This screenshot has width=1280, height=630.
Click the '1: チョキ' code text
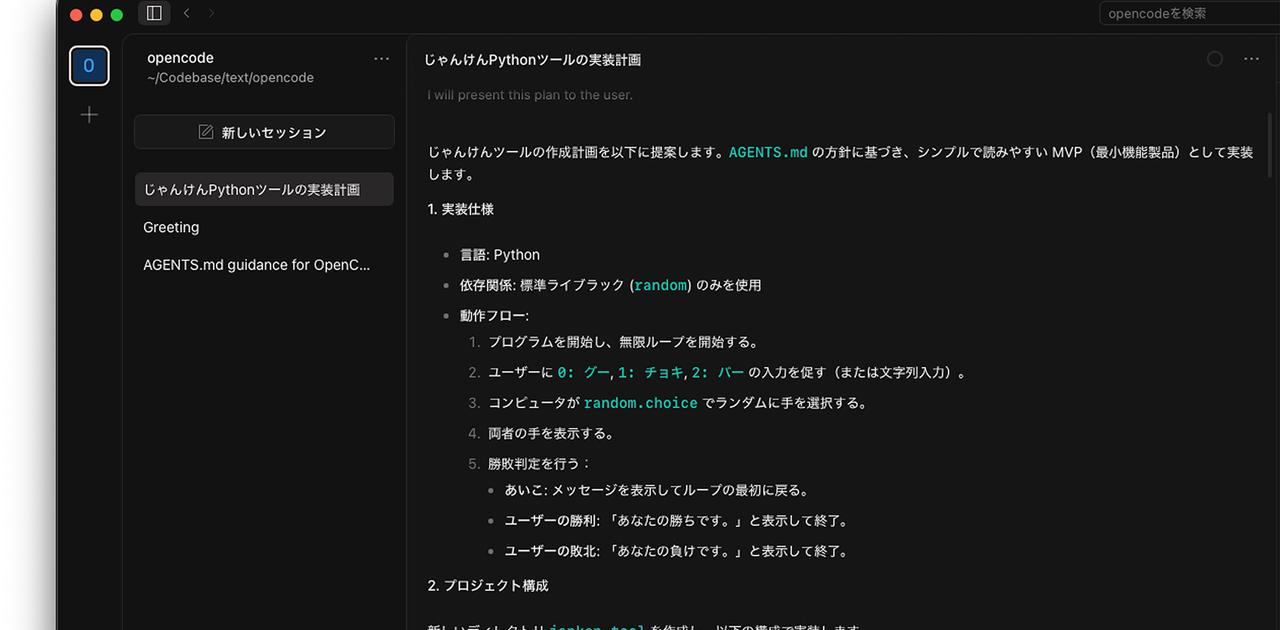pyautogui.click(x=651, y=373)
